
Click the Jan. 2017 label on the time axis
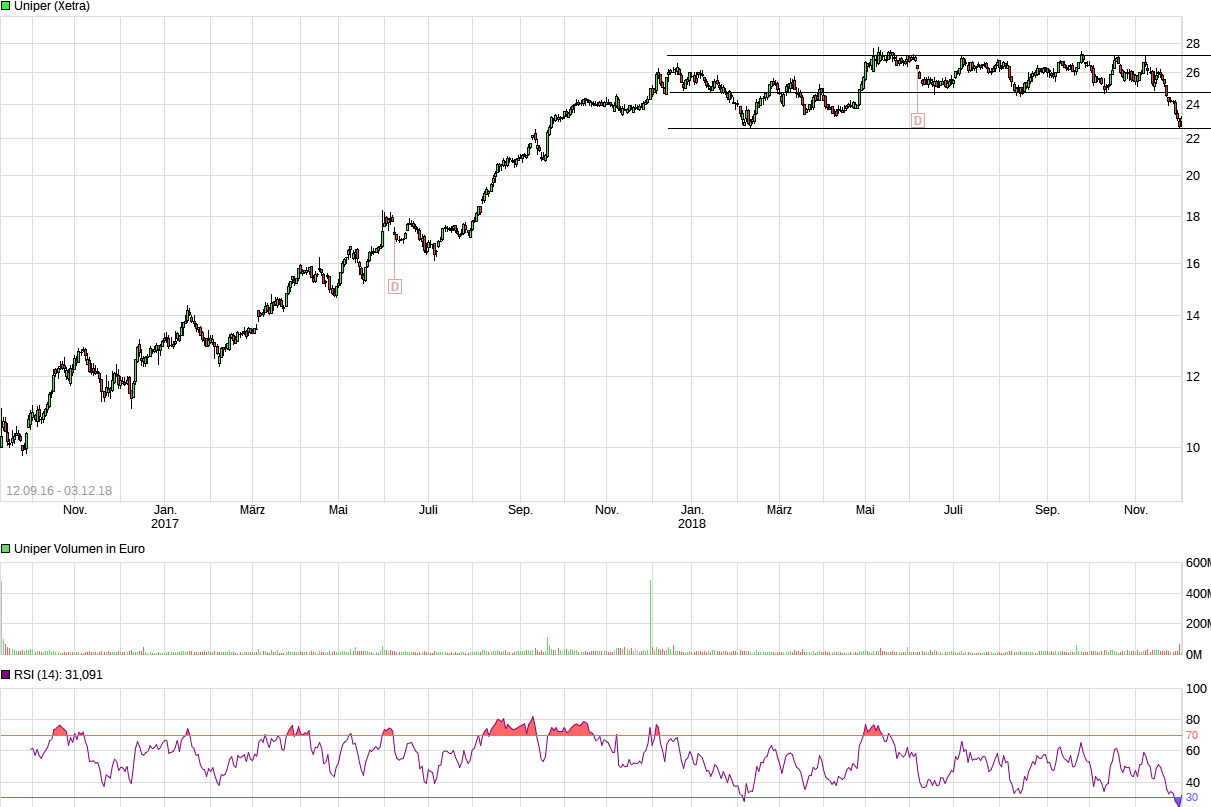pos(165,517)
